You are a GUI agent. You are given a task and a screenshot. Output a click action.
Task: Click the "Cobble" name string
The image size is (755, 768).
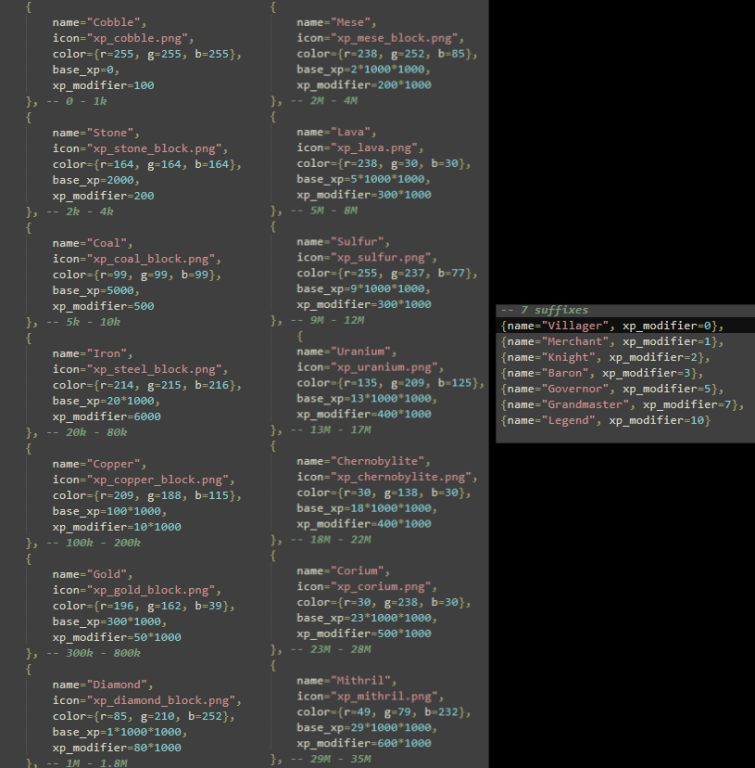(x=118, y=21)
